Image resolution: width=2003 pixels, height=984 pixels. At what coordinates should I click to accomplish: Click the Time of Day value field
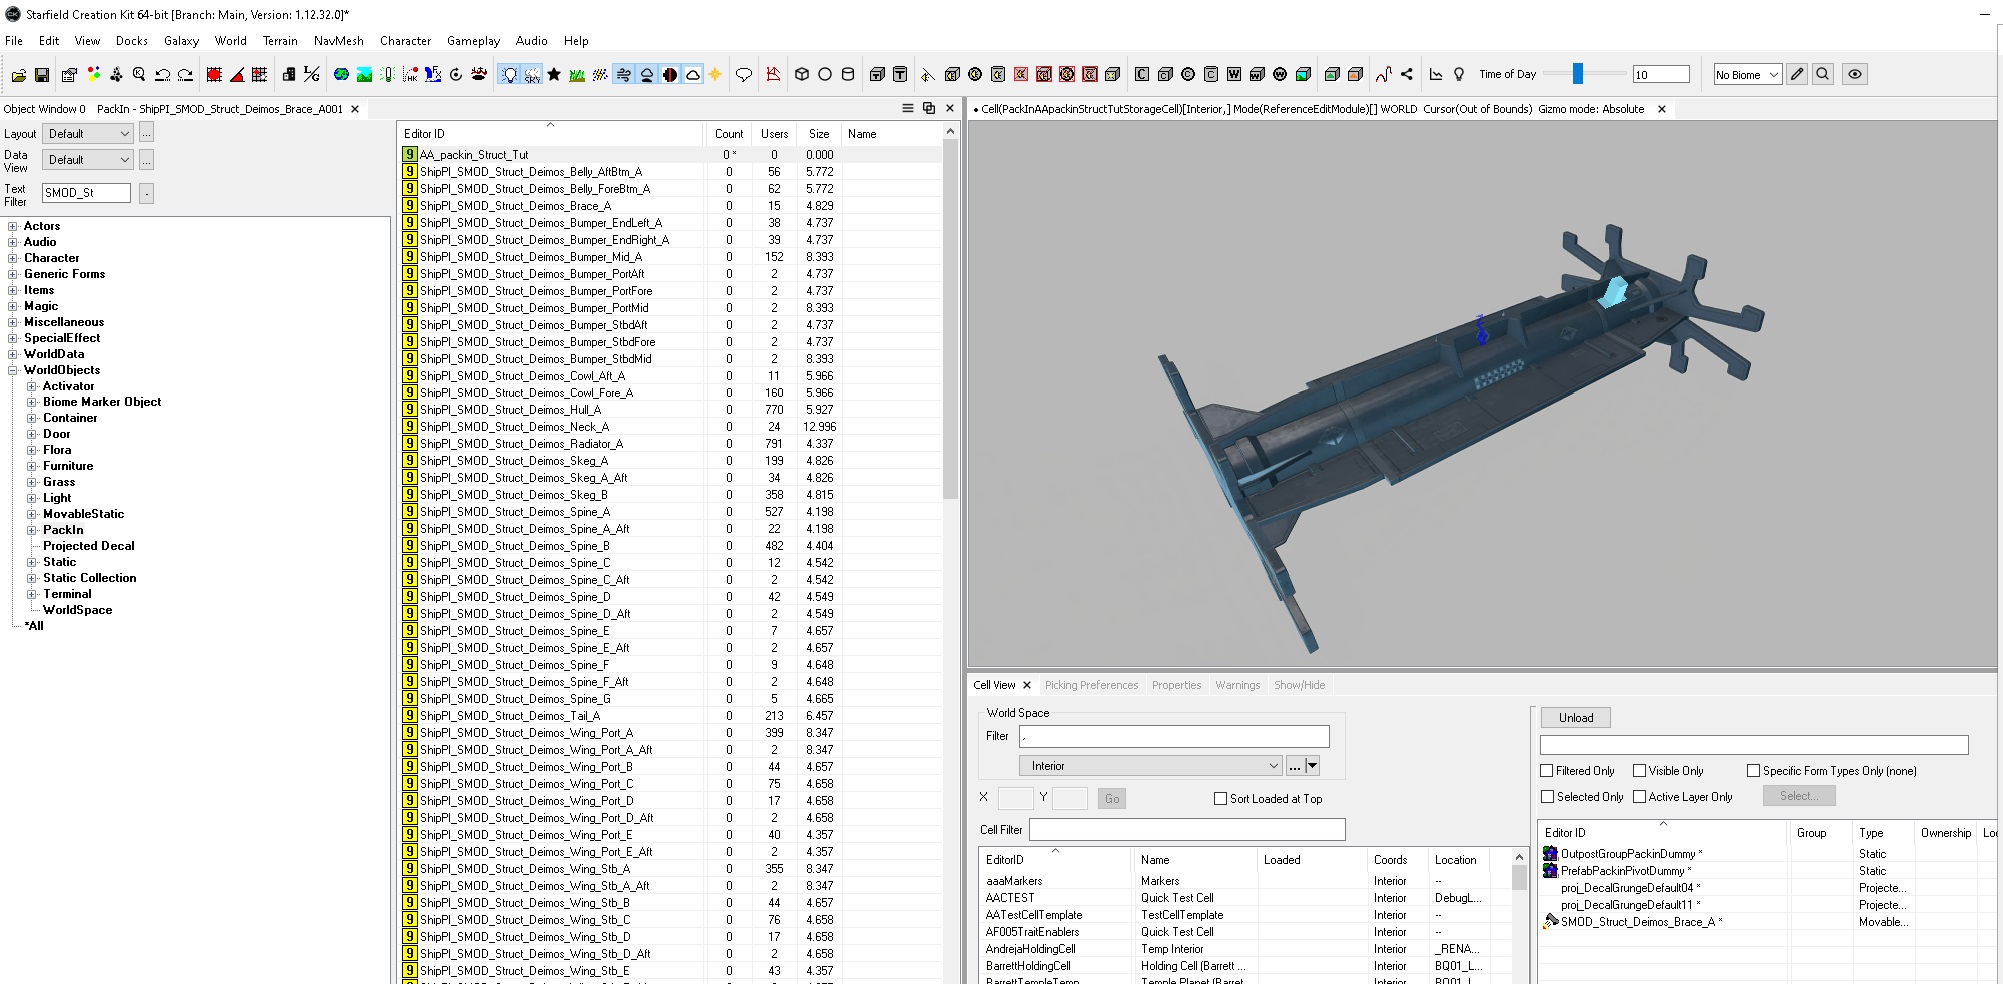click(x=1661, y=75)
